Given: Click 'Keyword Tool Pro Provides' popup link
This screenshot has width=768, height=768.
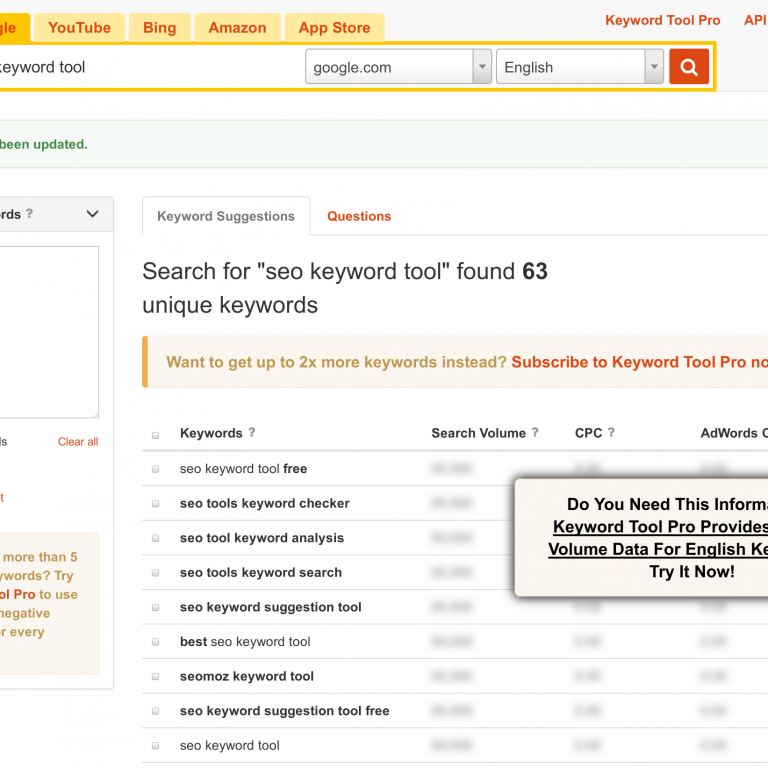Looking at the screenshot, I should click(x=660, y=527).
